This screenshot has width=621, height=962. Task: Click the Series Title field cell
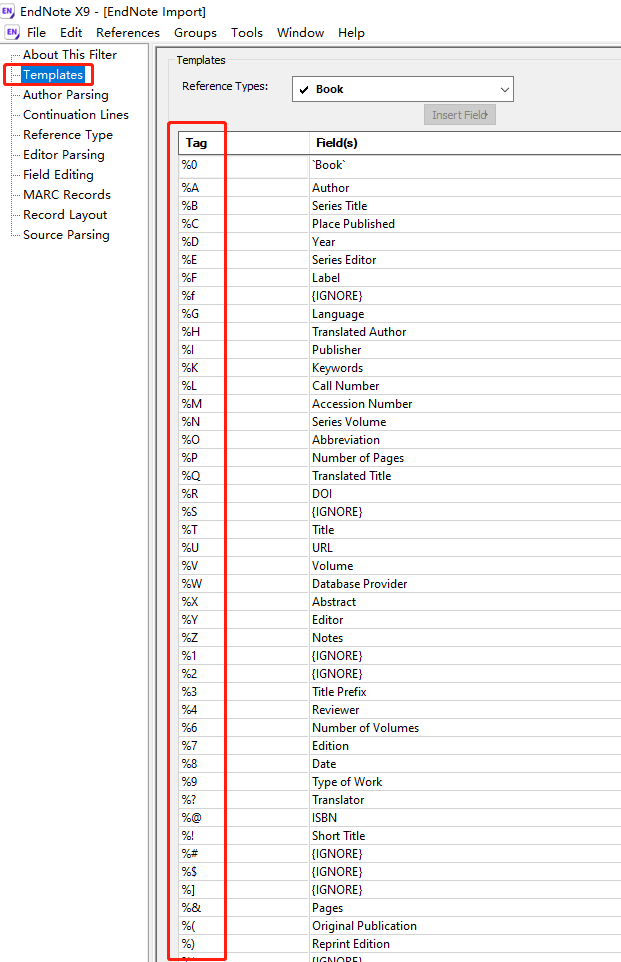[x=465, y=206]
